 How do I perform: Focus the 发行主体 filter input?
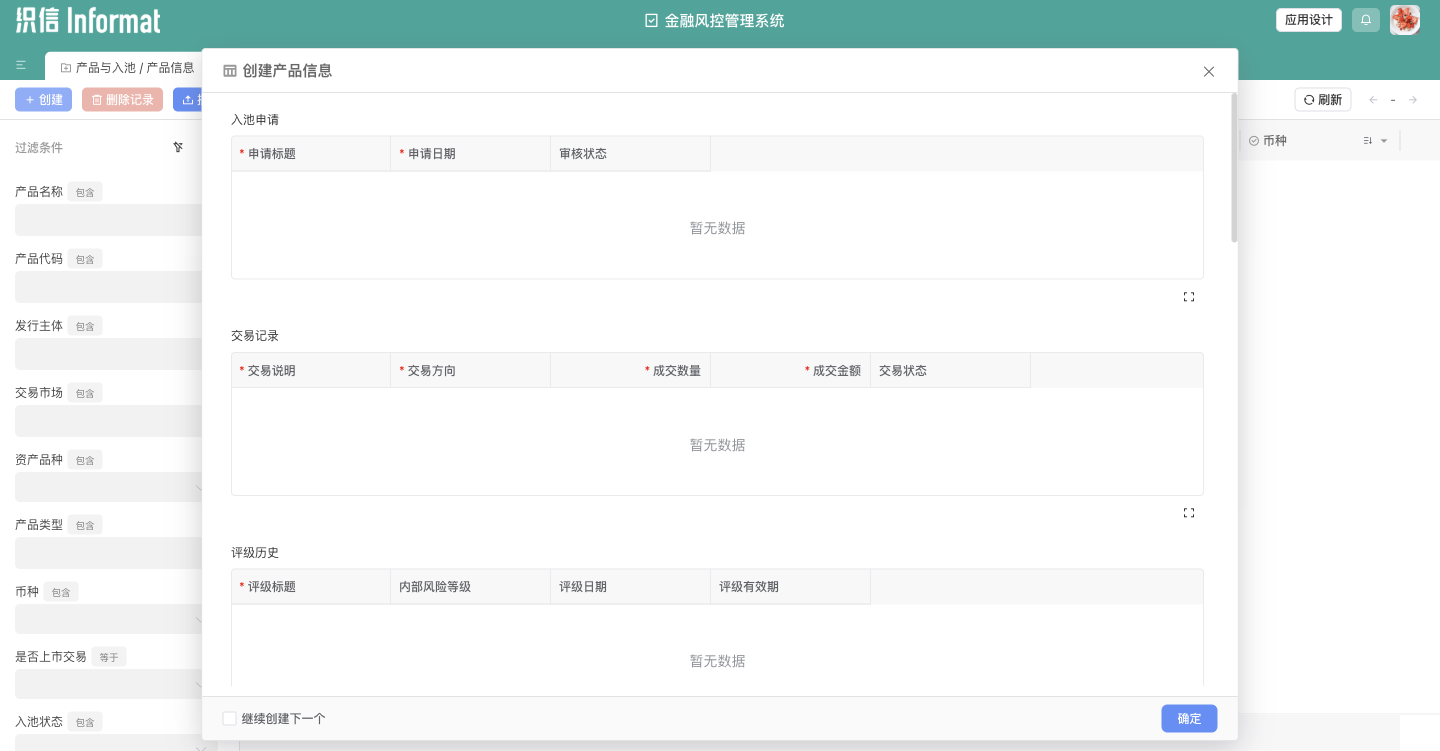click(x=109, y=354)
